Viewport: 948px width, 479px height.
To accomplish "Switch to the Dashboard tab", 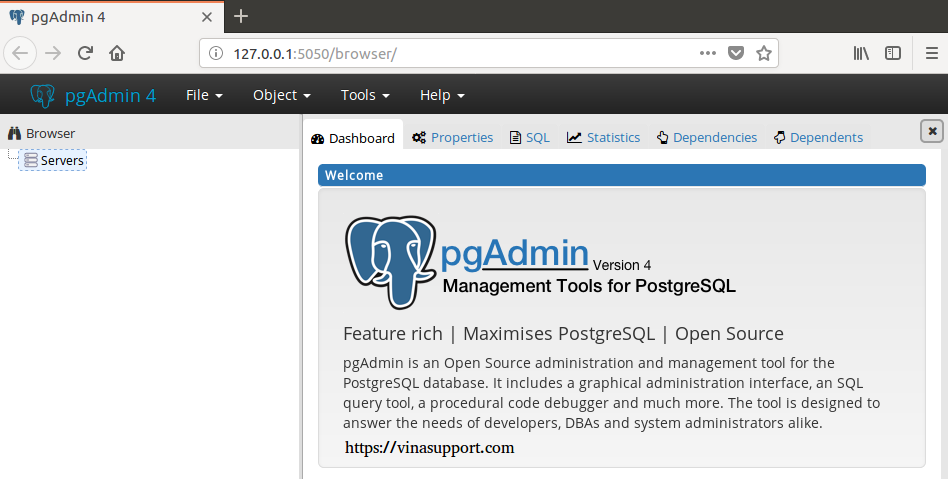I will [353, 138].
